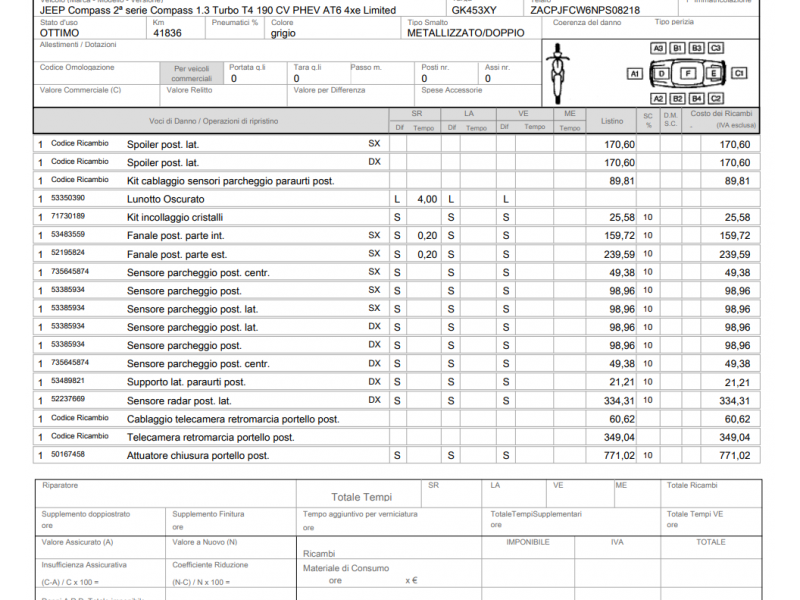Viewport: 800px width, 600px height.
Task: Select zone D inside the car outline
Action: coord(661,73)
